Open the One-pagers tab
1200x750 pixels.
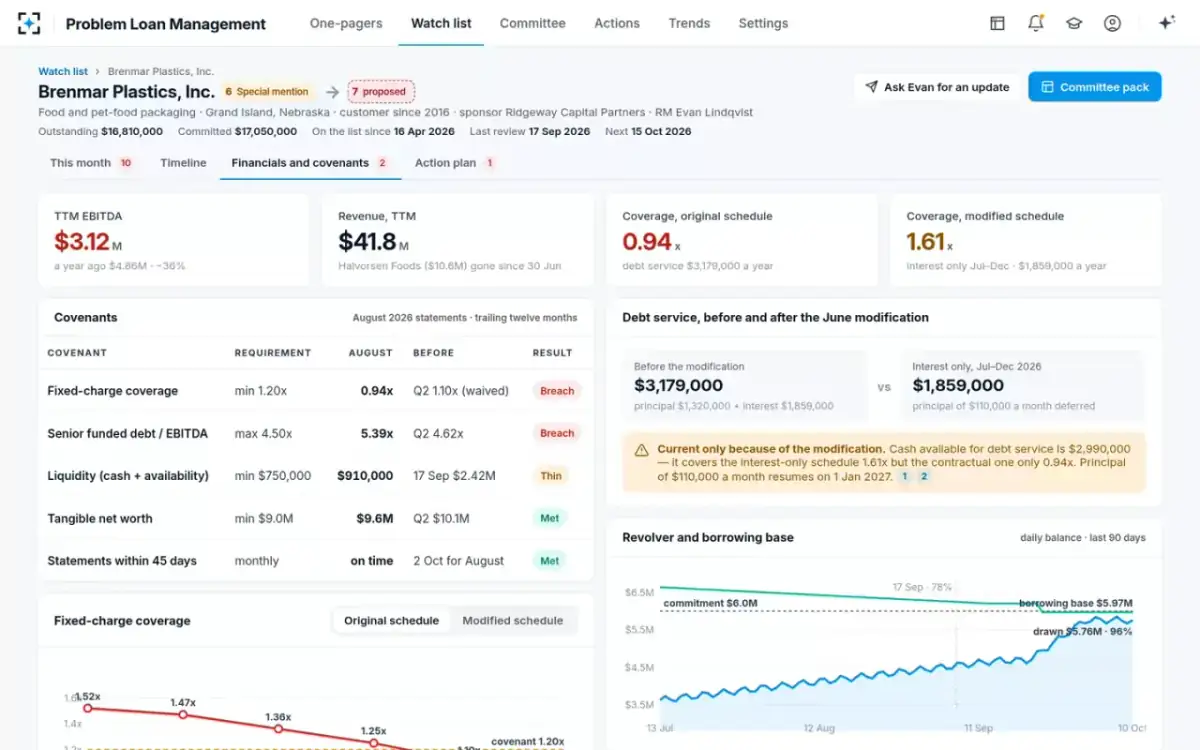(x=346, y=23)
